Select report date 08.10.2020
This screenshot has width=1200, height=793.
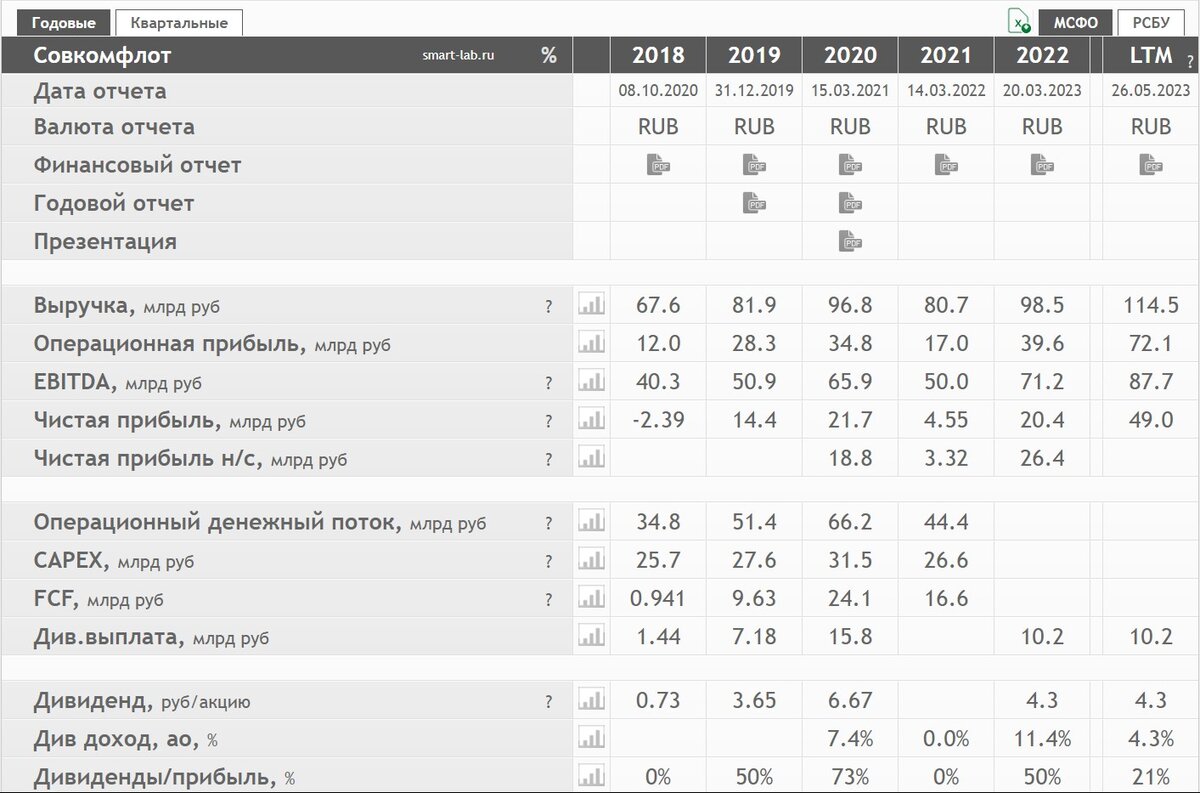pos(658,91)
